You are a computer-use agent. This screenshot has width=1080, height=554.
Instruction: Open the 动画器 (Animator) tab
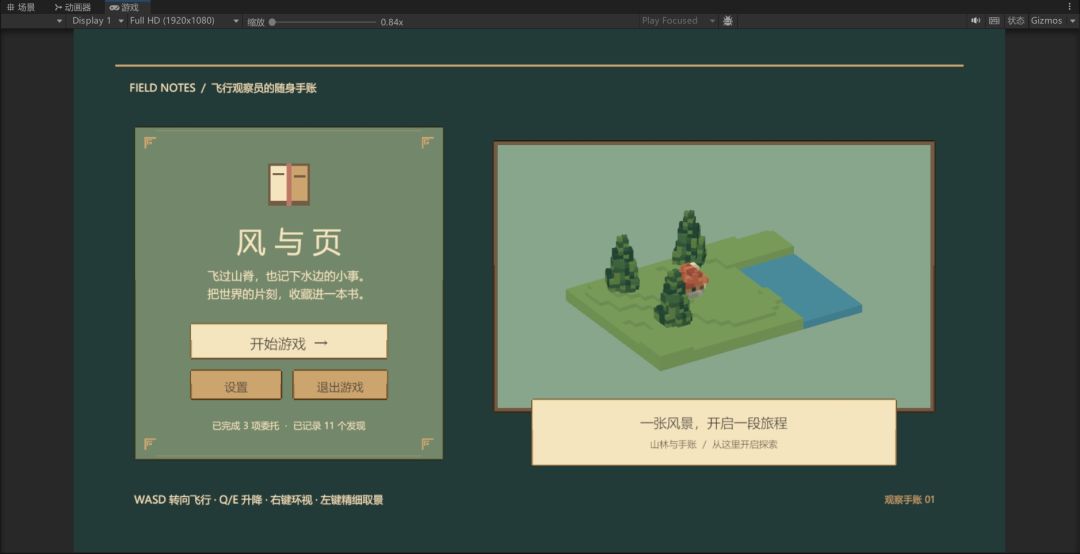pyautogui.click(x=72, y=7)
